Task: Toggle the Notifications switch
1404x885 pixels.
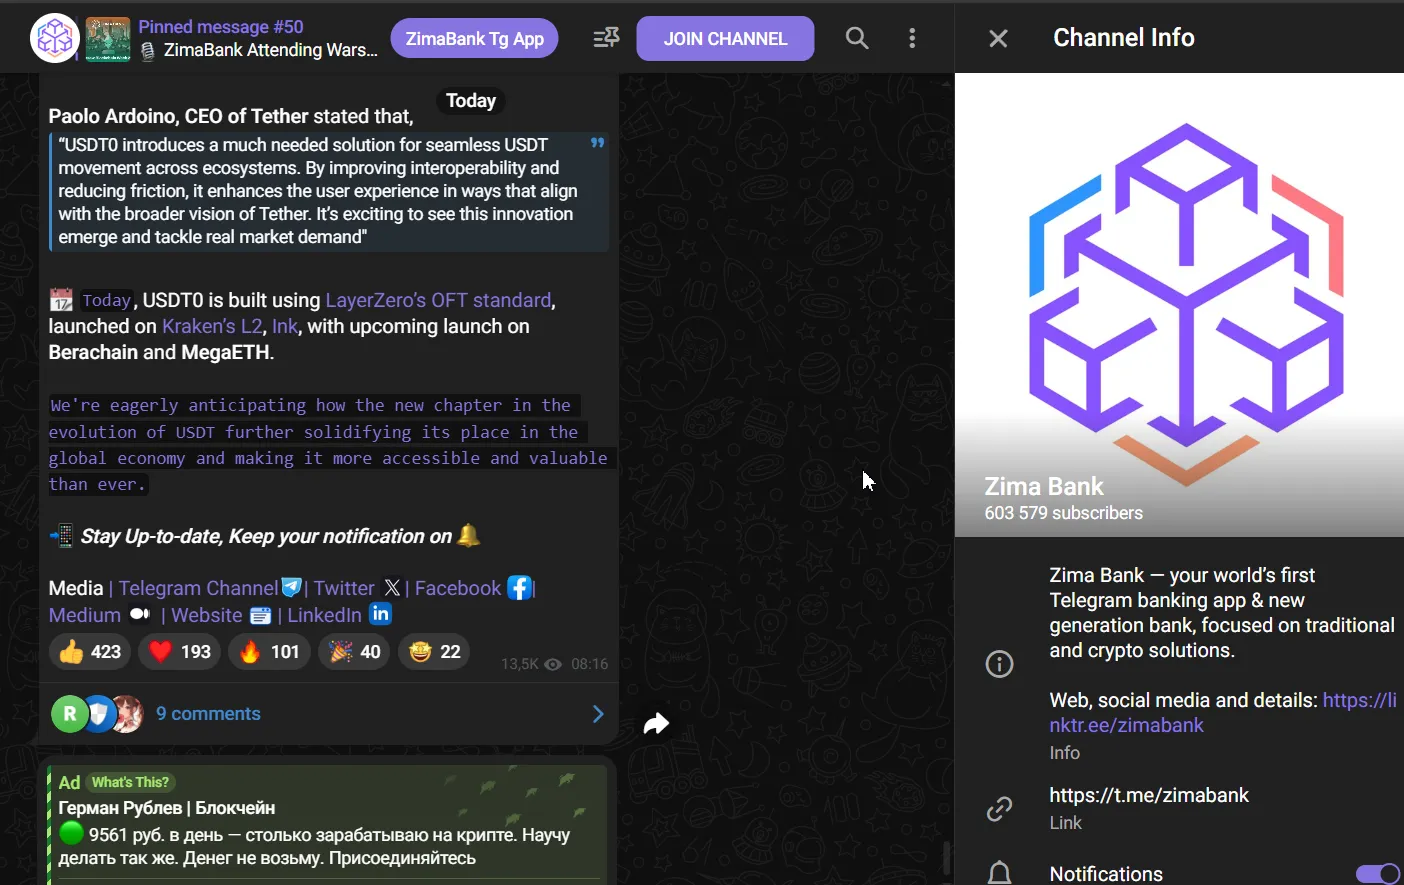Action: (x=1378, y=874)
